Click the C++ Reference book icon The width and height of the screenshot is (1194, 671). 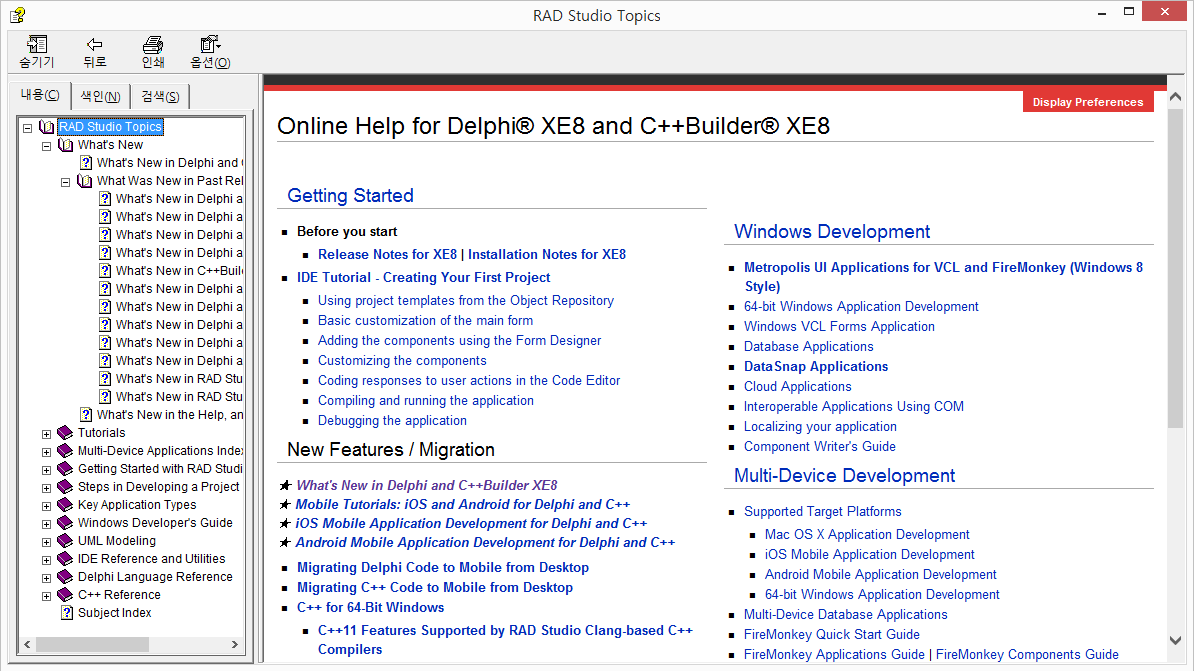tap(65, 595)
